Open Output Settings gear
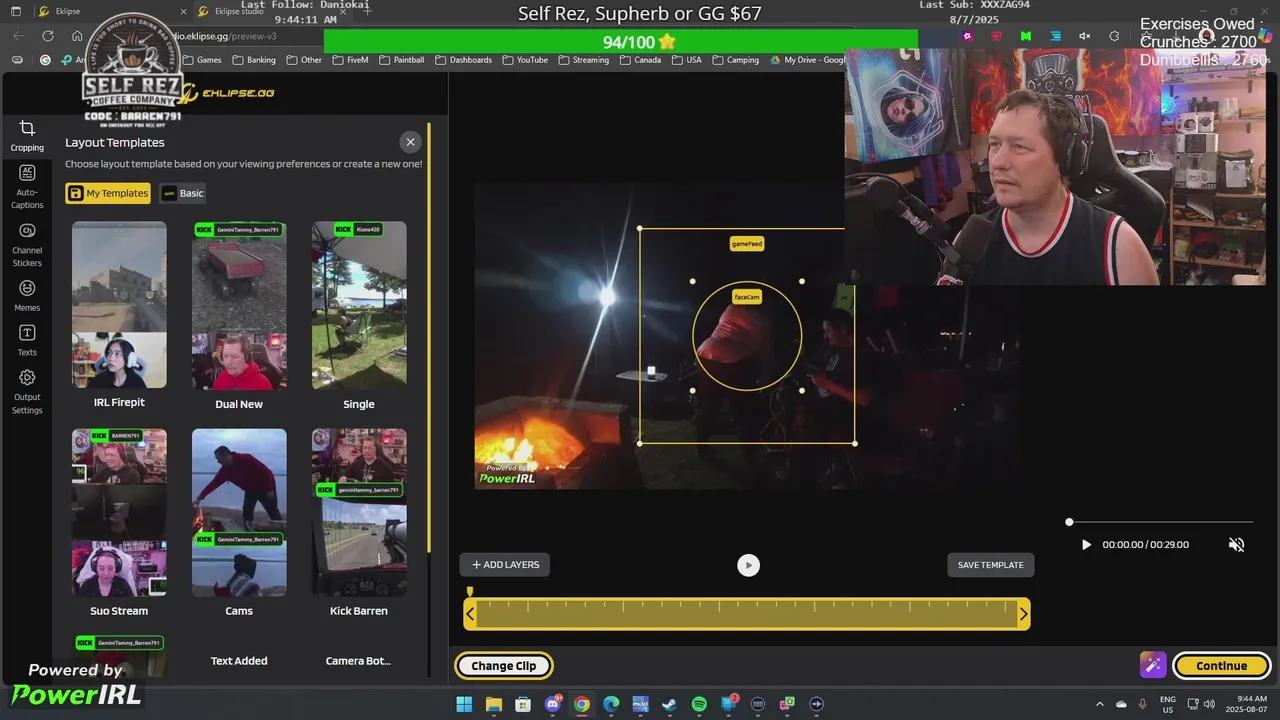This screenshot has height=720, width=1280. (27, 392)
